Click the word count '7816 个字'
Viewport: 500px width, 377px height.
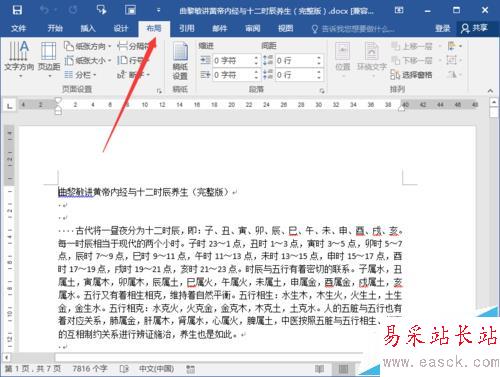[x=90, y=369]
